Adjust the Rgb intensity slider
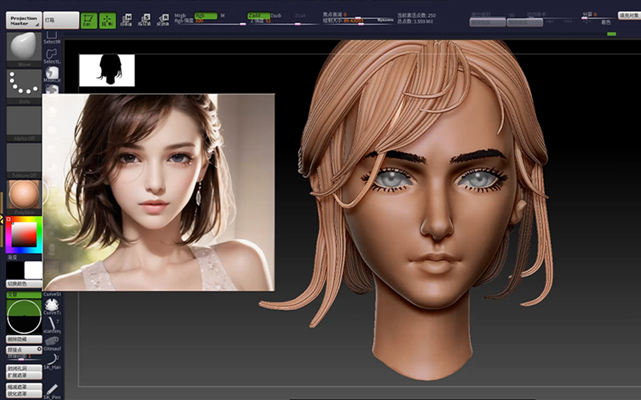641x400 pixels. 210,22
